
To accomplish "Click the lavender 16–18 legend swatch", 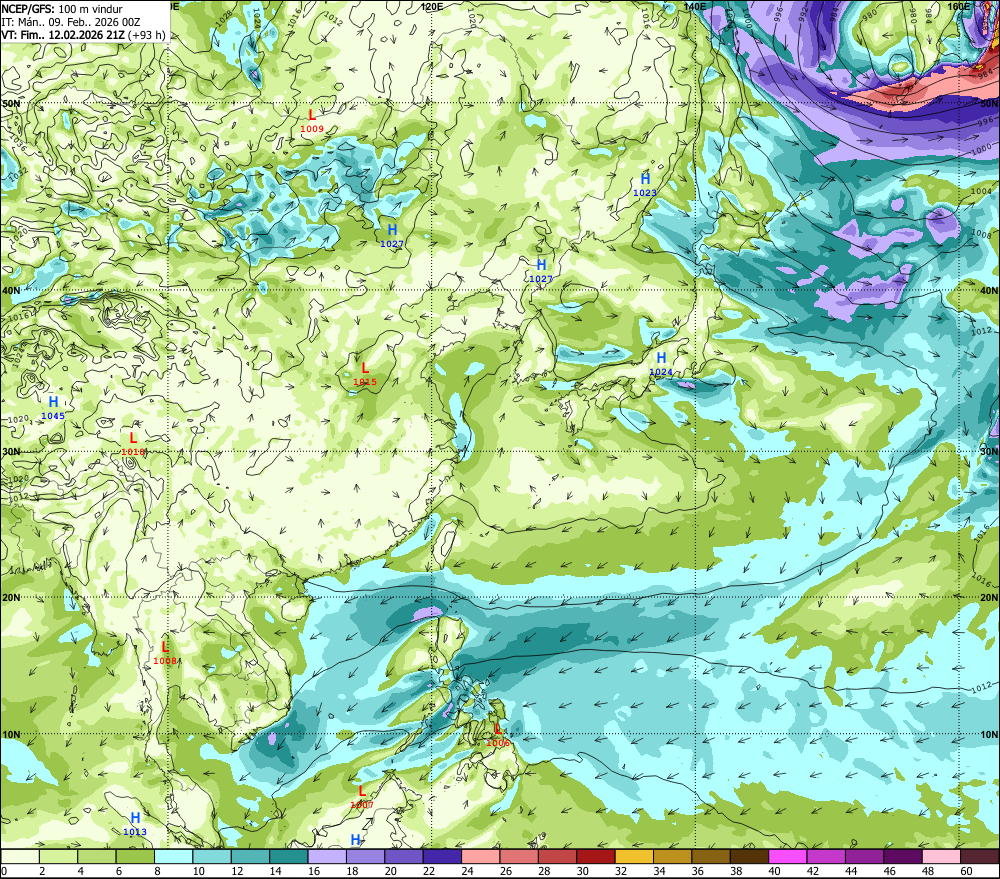I will pyautogui.click(x=327, y=856).
